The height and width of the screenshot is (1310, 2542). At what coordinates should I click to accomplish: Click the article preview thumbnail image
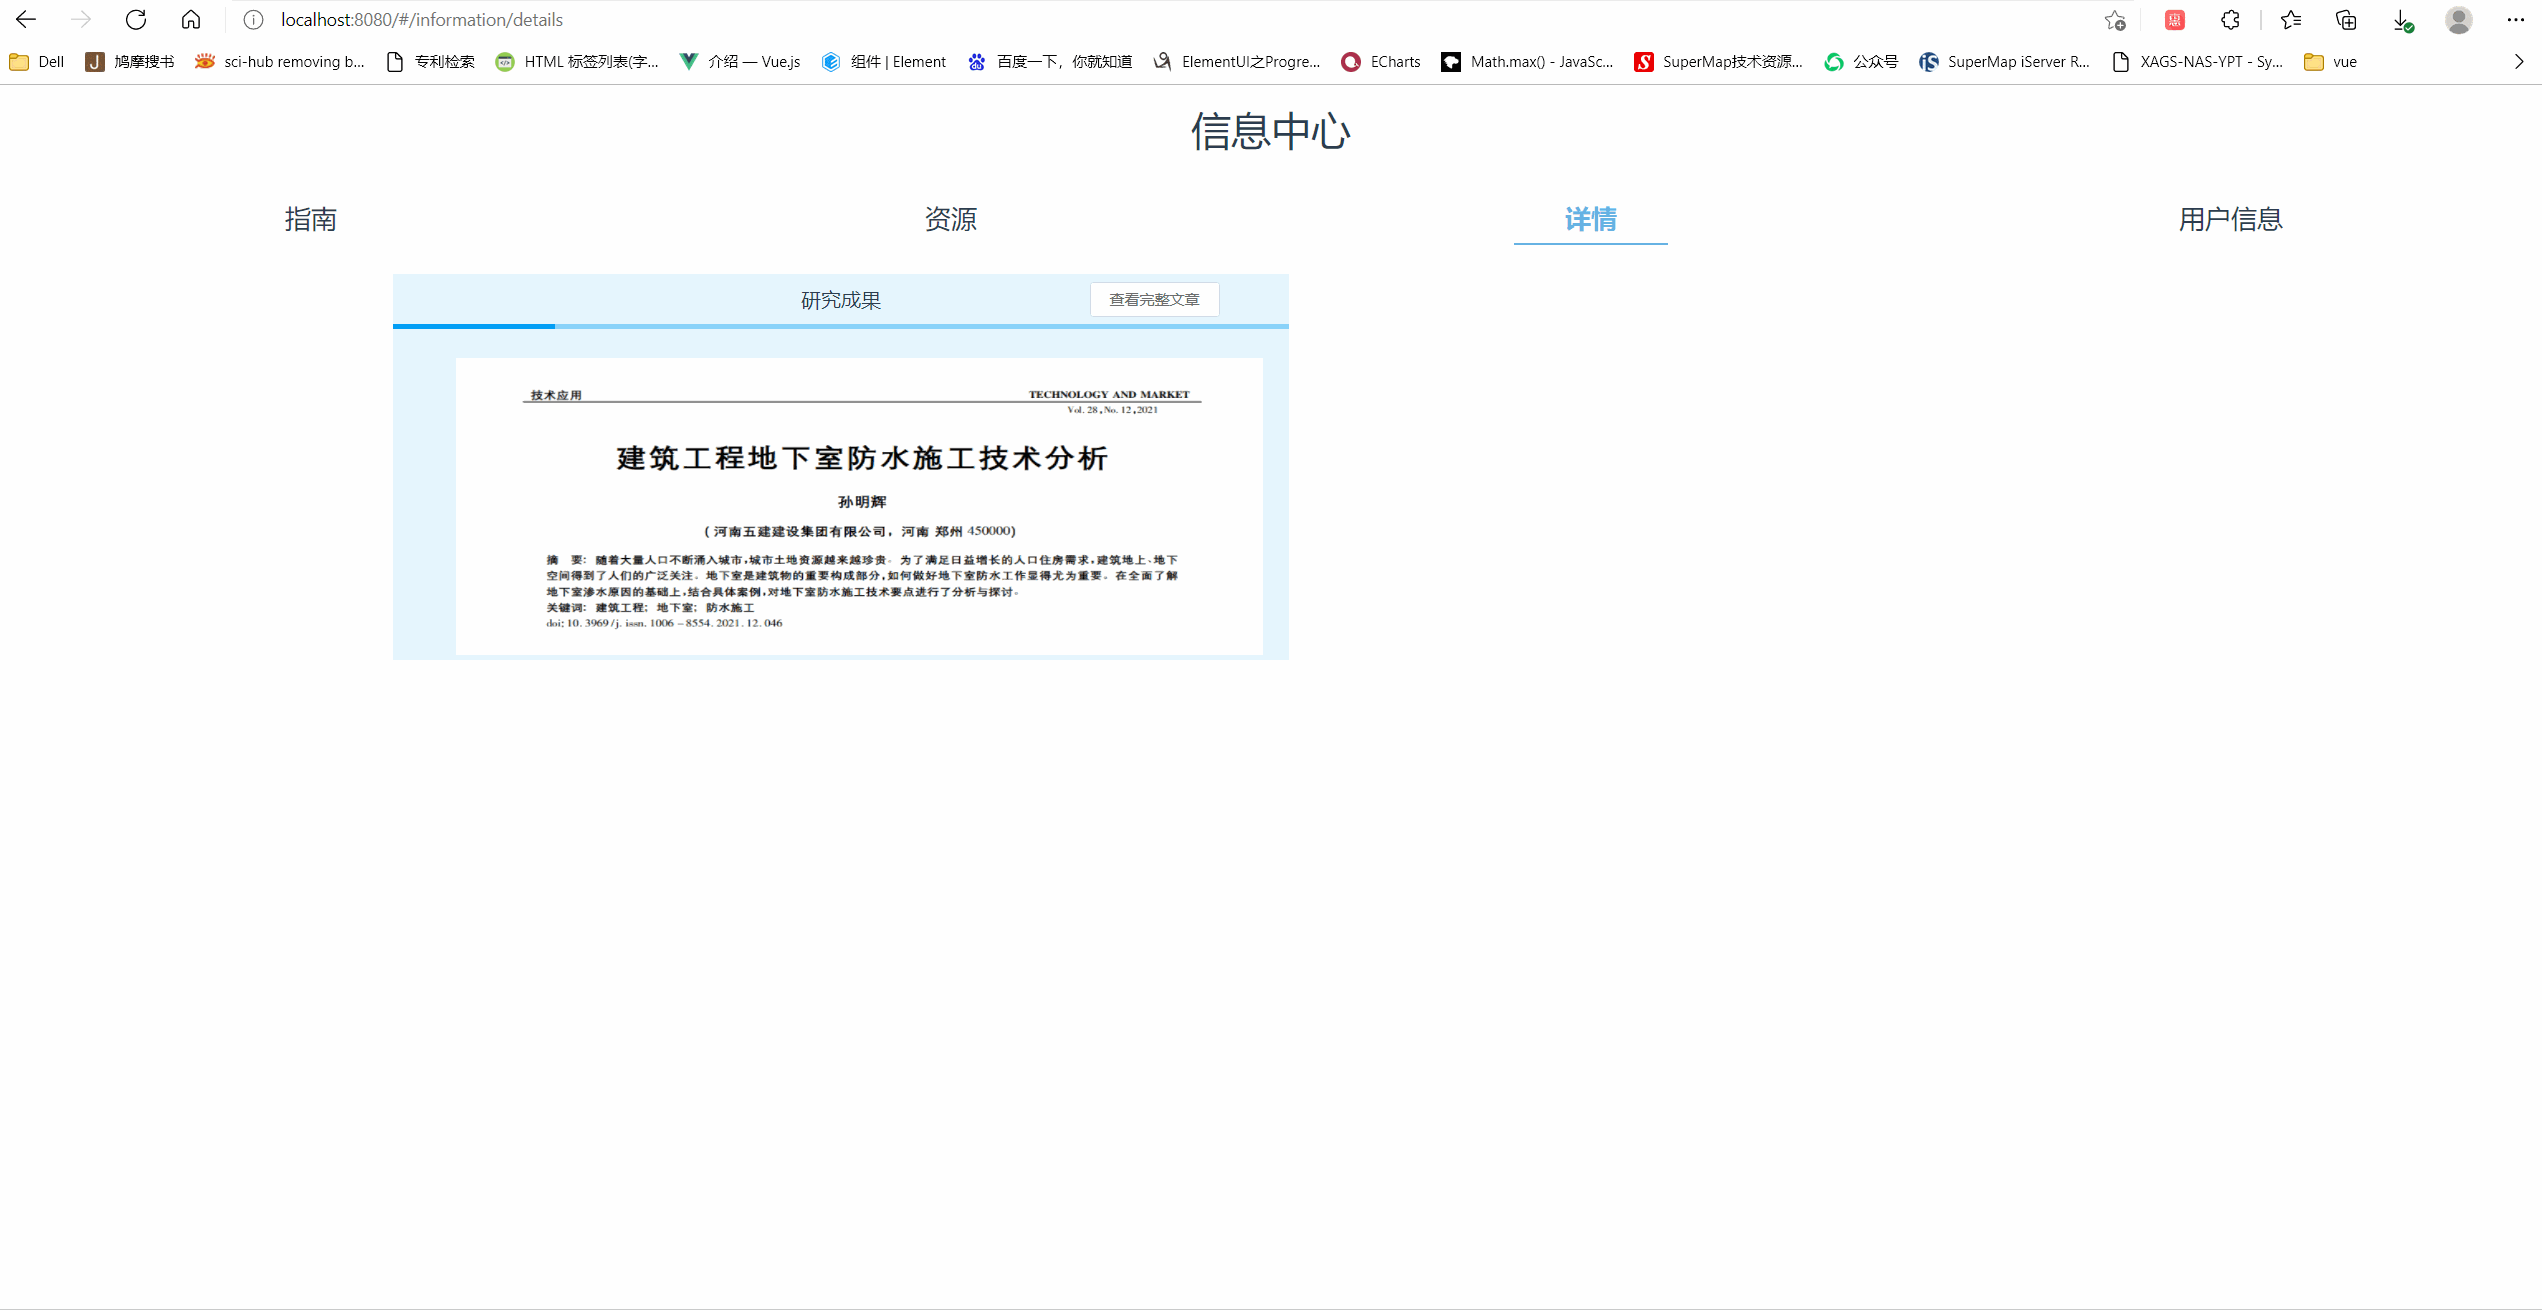[859, 506]
